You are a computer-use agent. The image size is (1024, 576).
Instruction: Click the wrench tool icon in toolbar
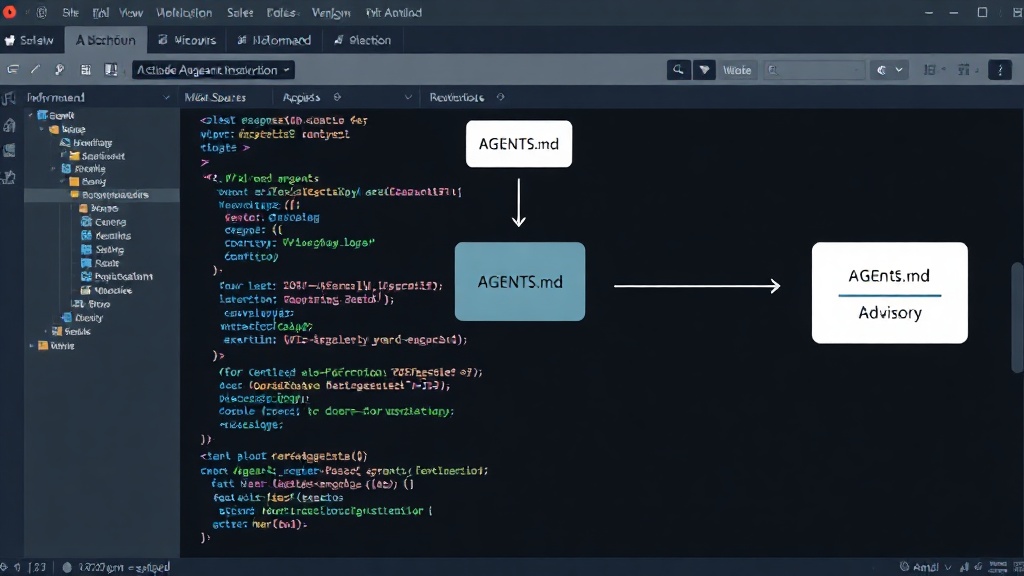click(x=59, y=70)
